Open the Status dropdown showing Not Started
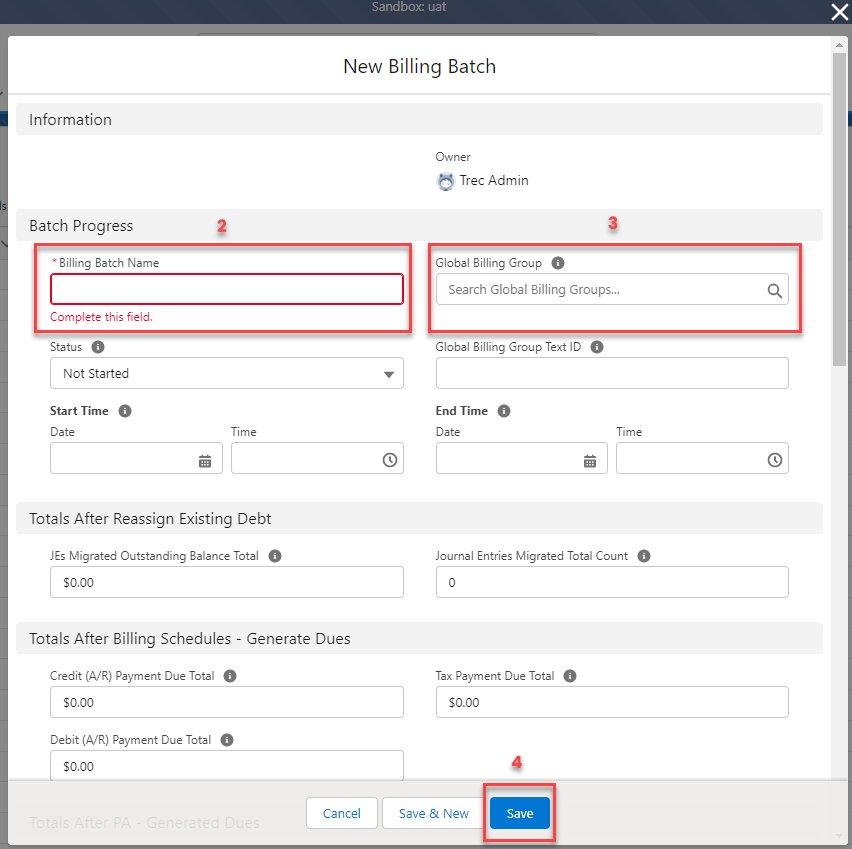This screenshot has width=852, height=849. (x=226, y=373)
